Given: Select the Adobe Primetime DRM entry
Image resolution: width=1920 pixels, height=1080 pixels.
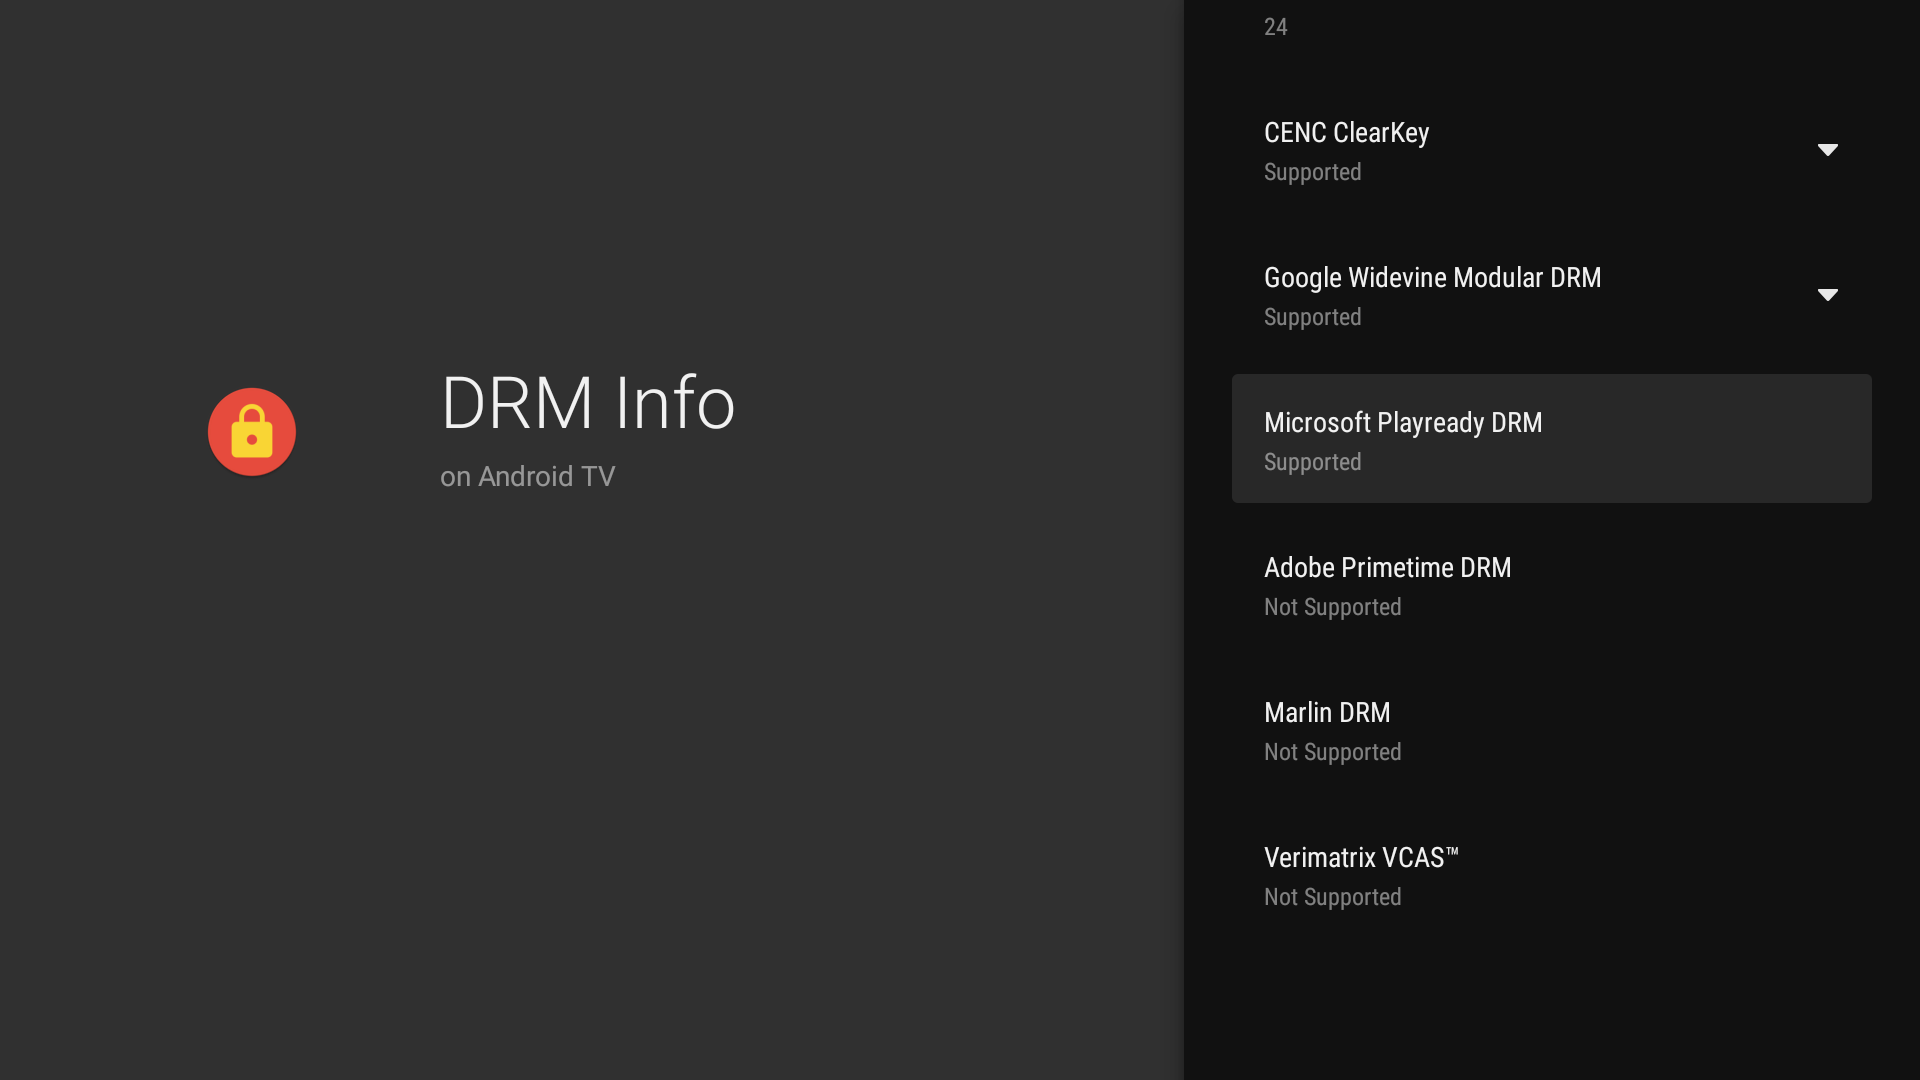Looking at the screenshot, I should tap(1551, 584).
